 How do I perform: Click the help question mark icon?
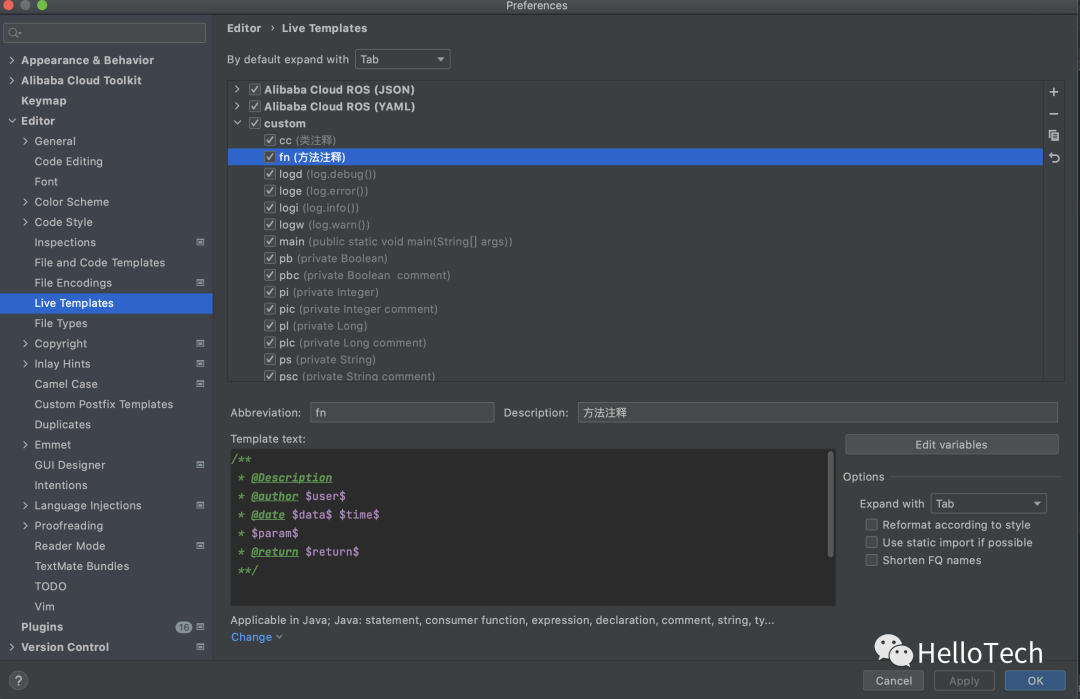[18, 681]
